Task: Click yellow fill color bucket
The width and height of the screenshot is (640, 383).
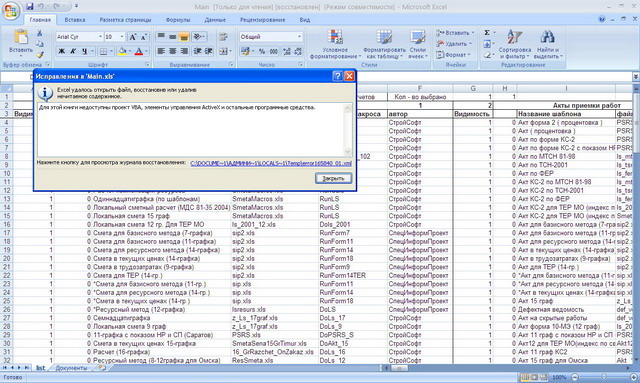Action: [x=122, y=51]
